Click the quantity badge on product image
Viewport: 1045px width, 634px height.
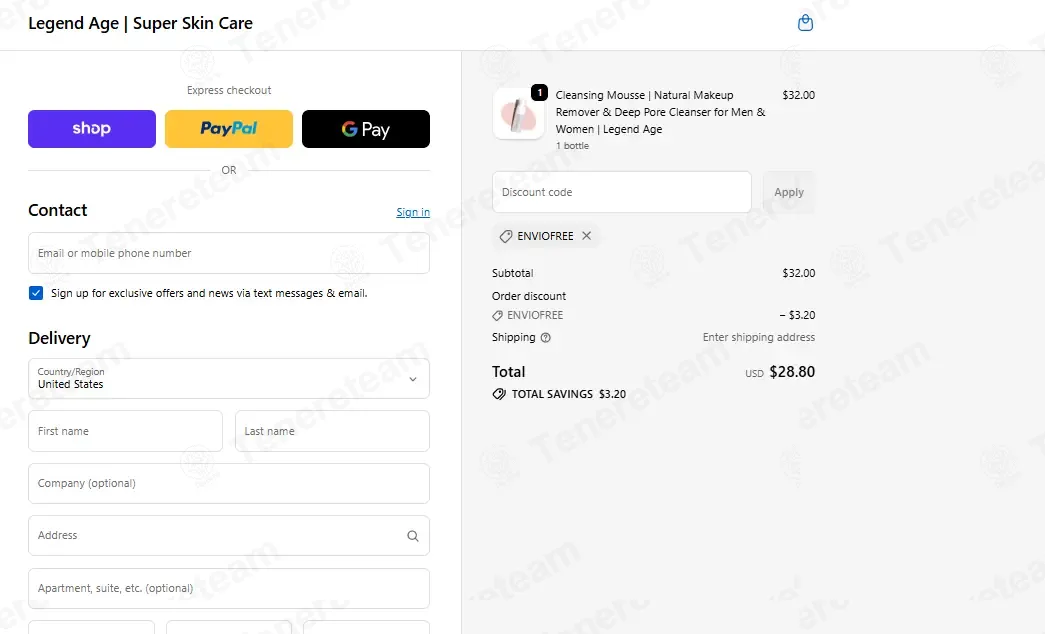point(539,93)
